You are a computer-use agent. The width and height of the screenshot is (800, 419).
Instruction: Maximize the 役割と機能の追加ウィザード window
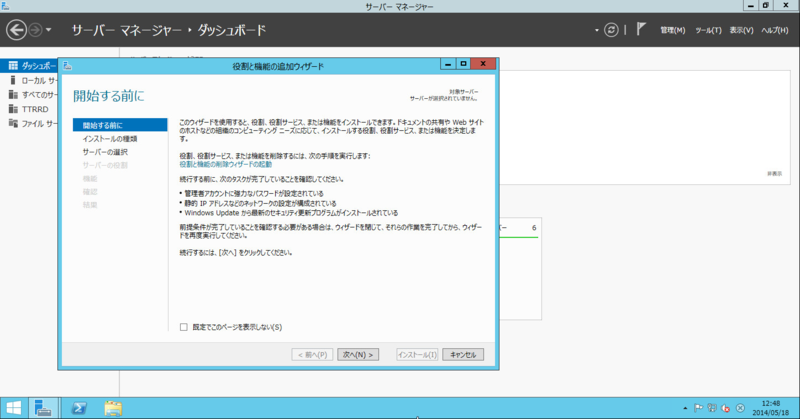tap(463, 64)
